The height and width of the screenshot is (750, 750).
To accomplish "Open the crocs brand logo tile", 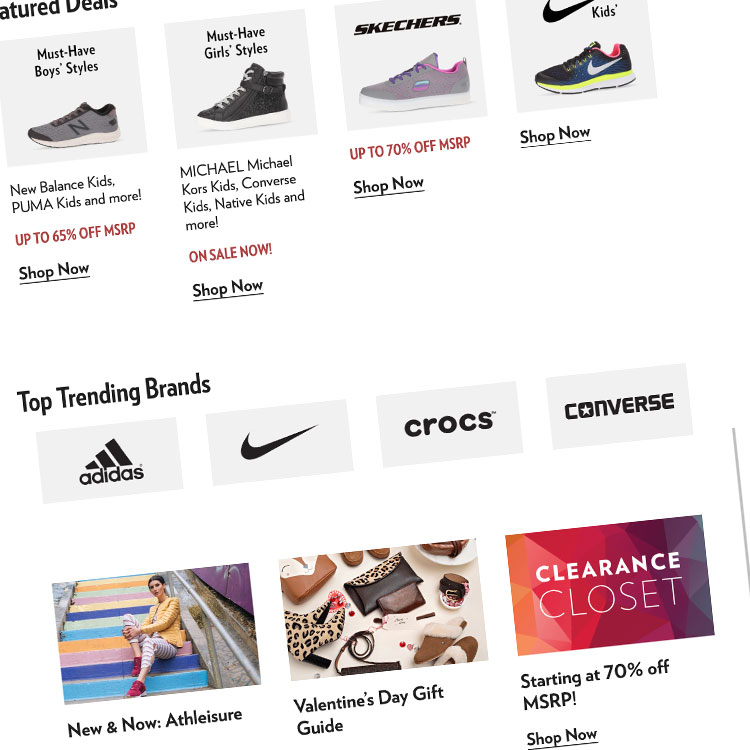I will pos(449,424).
